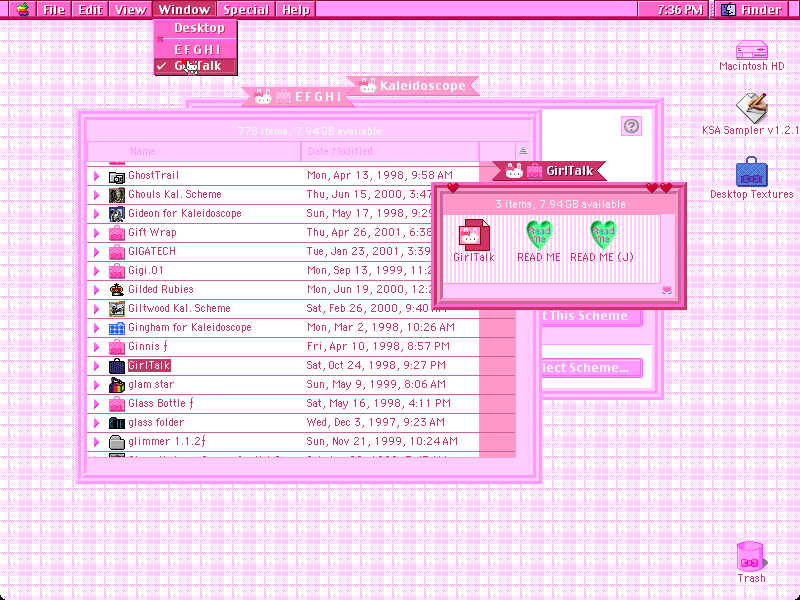Image resolution: width=800 pixels, height=600 pixels.
Task: Expand the GIGATECH disclosure triangle
Action: coord(96,252)
